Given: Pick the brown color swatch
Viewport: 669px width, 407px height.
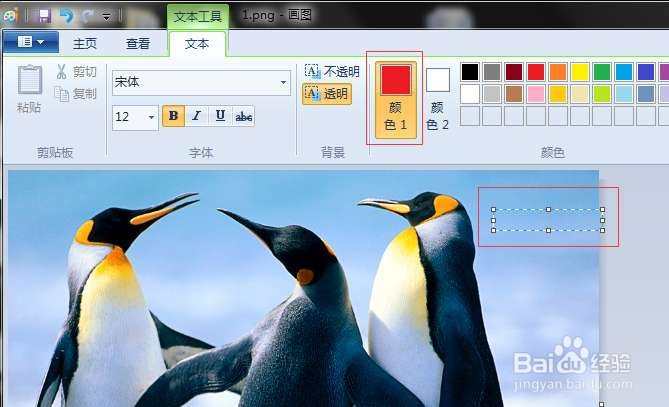Looking at the screenshot, I should coord(514,94).
